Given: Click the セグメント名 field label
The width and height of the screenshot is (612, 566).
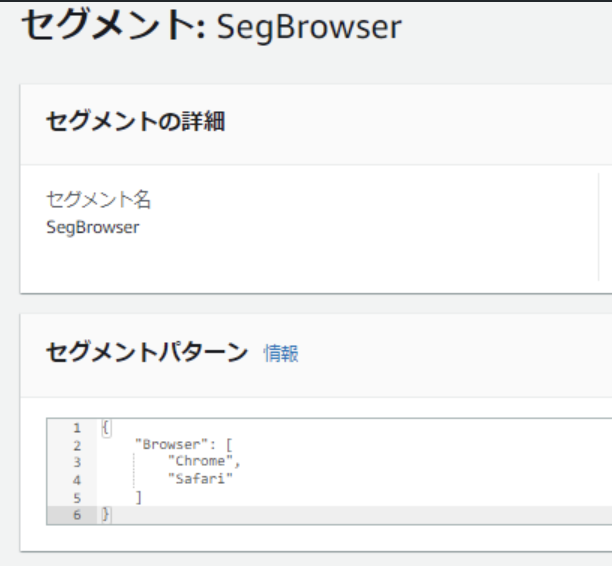Looking at the screenshot, I should (x=98, y=200).
